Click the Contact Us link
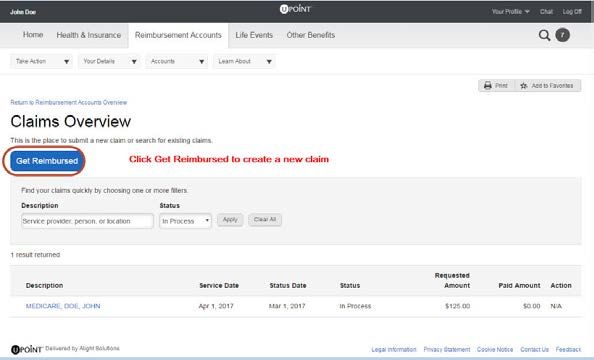This screenshot has width=594, height=360. 534,349
